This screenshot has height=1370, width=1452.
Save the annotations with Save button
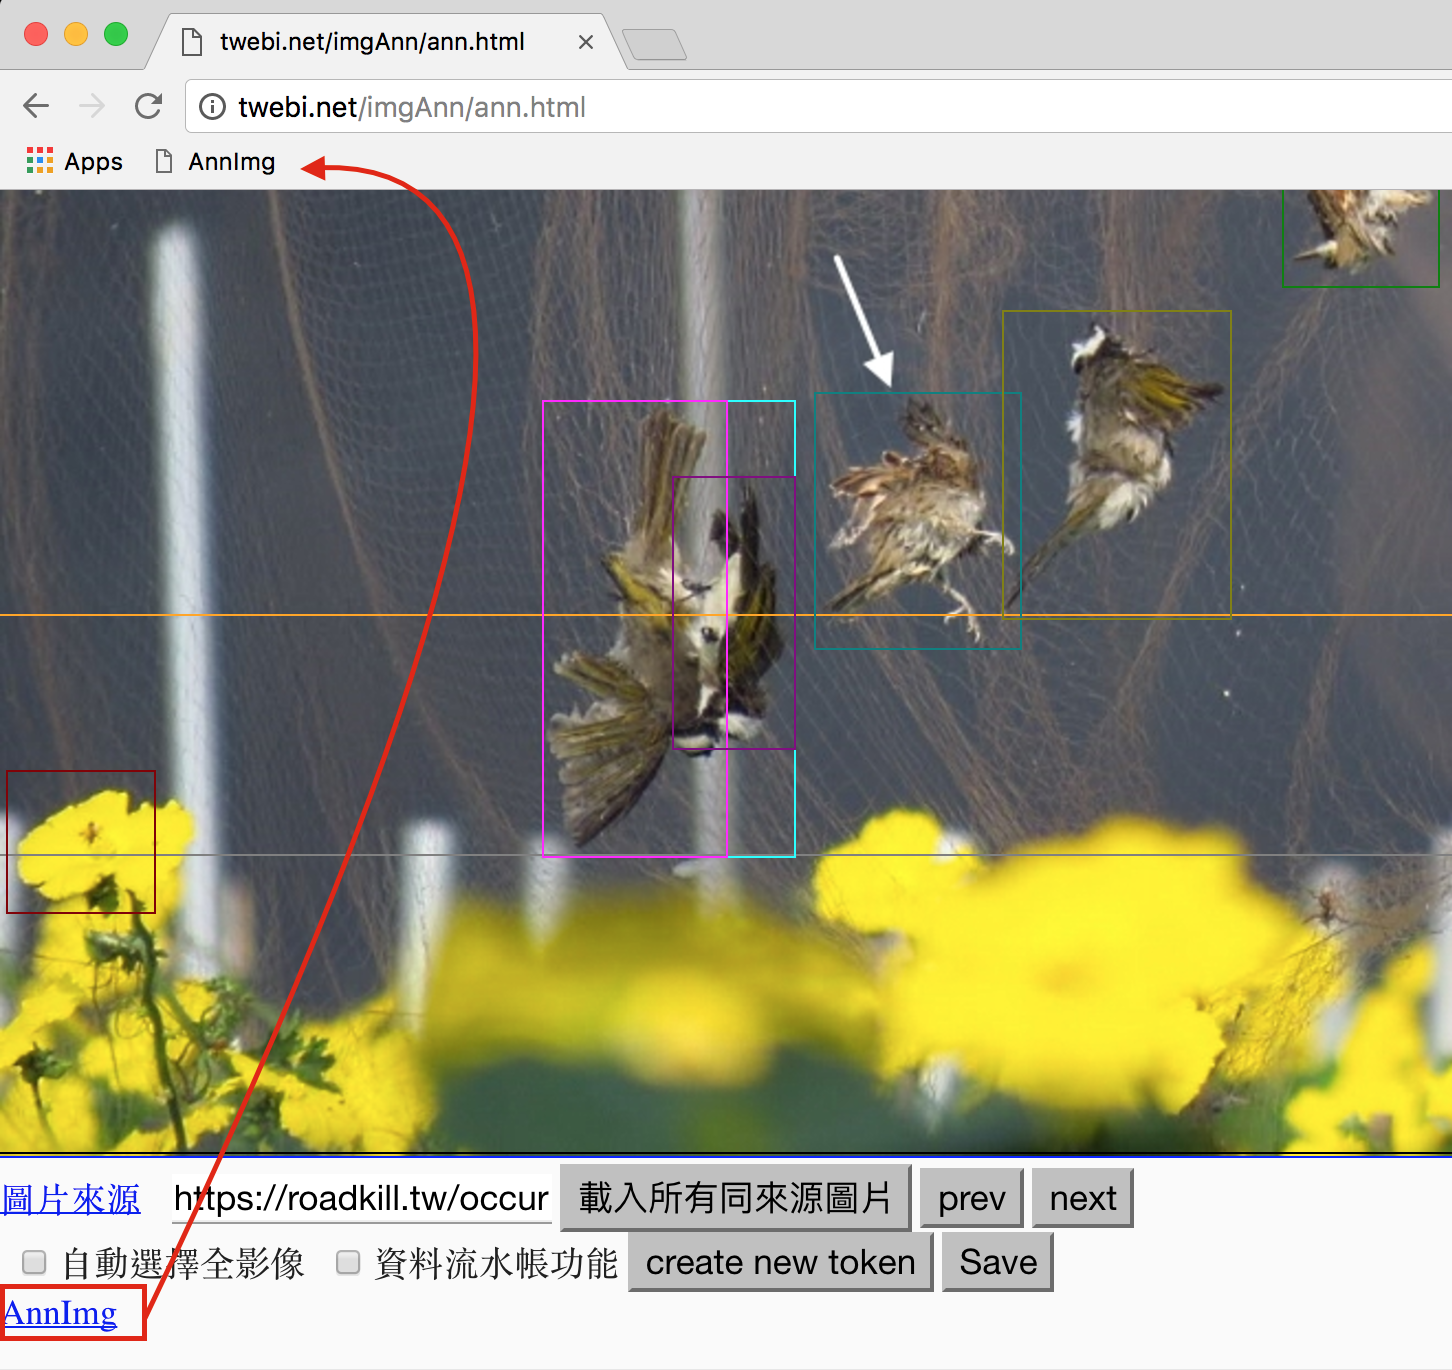(998, 1262)
